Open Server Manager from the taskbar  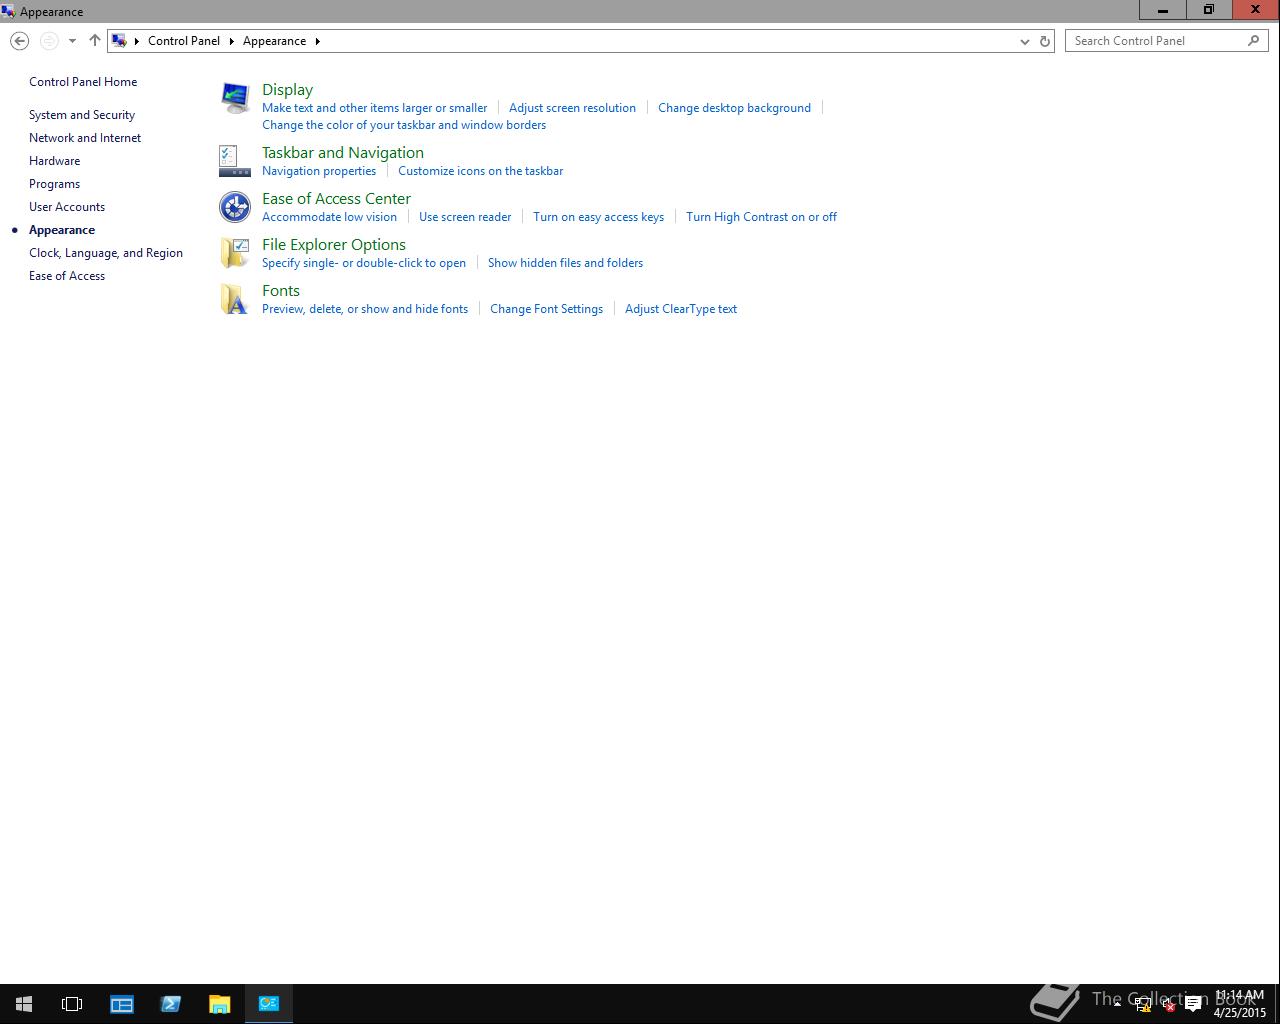pyautogui.click(x=122, y=1004)
